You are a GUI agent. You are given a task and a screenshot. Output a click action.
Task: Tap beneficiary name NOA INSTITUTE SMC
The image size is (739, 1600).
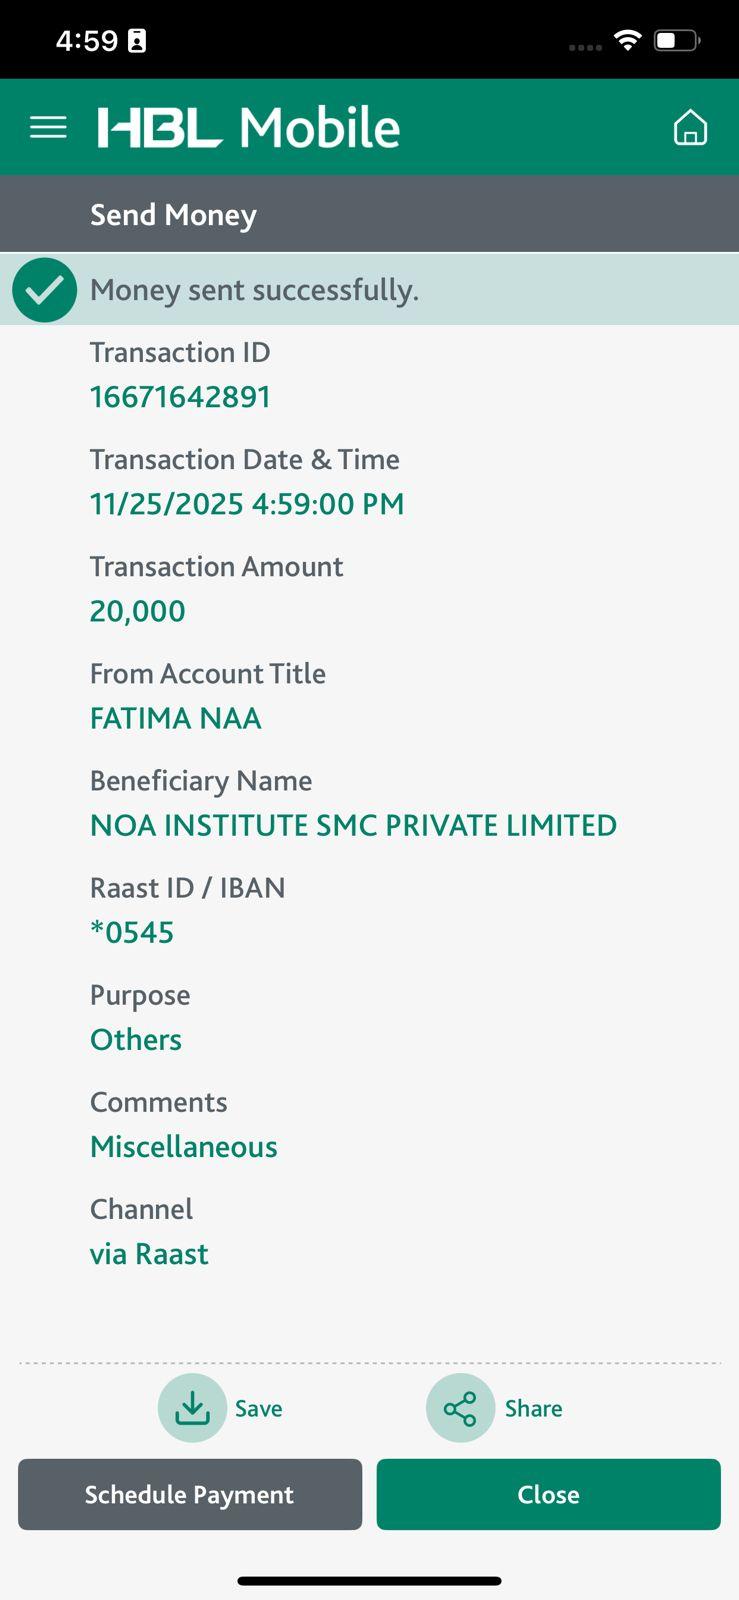353,825
